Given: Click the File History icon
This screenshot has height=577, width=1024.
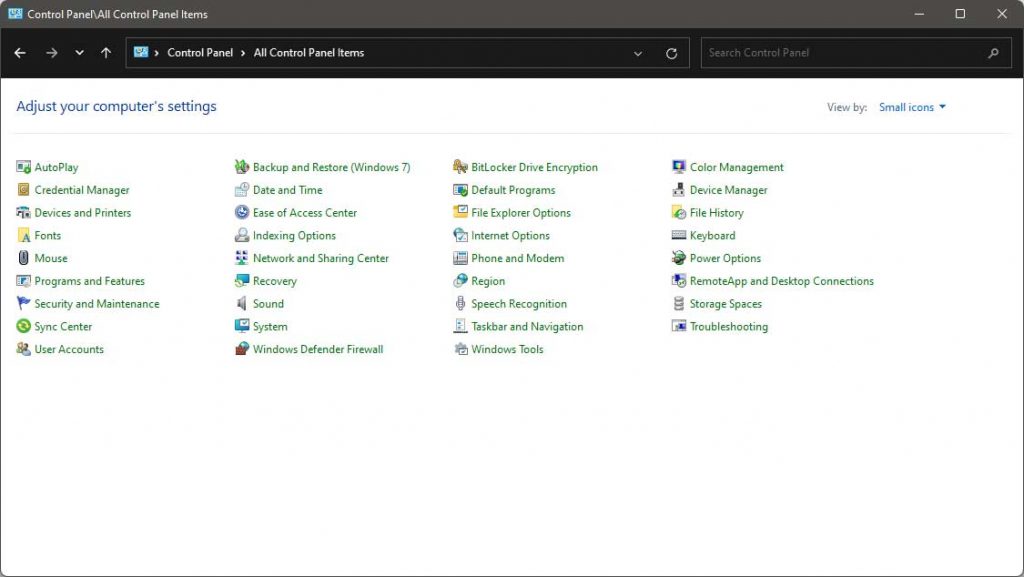Looking at the screenshot, I should [679, 213].
